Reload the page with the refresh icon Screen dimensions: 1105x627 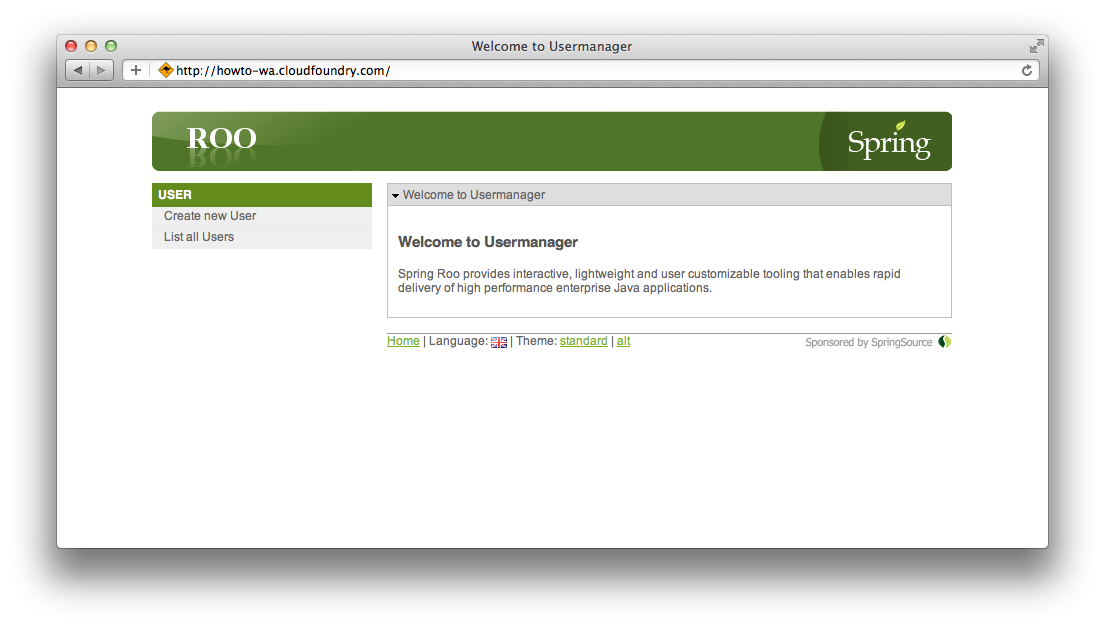pyautogui.click(x=1027, y=70)
